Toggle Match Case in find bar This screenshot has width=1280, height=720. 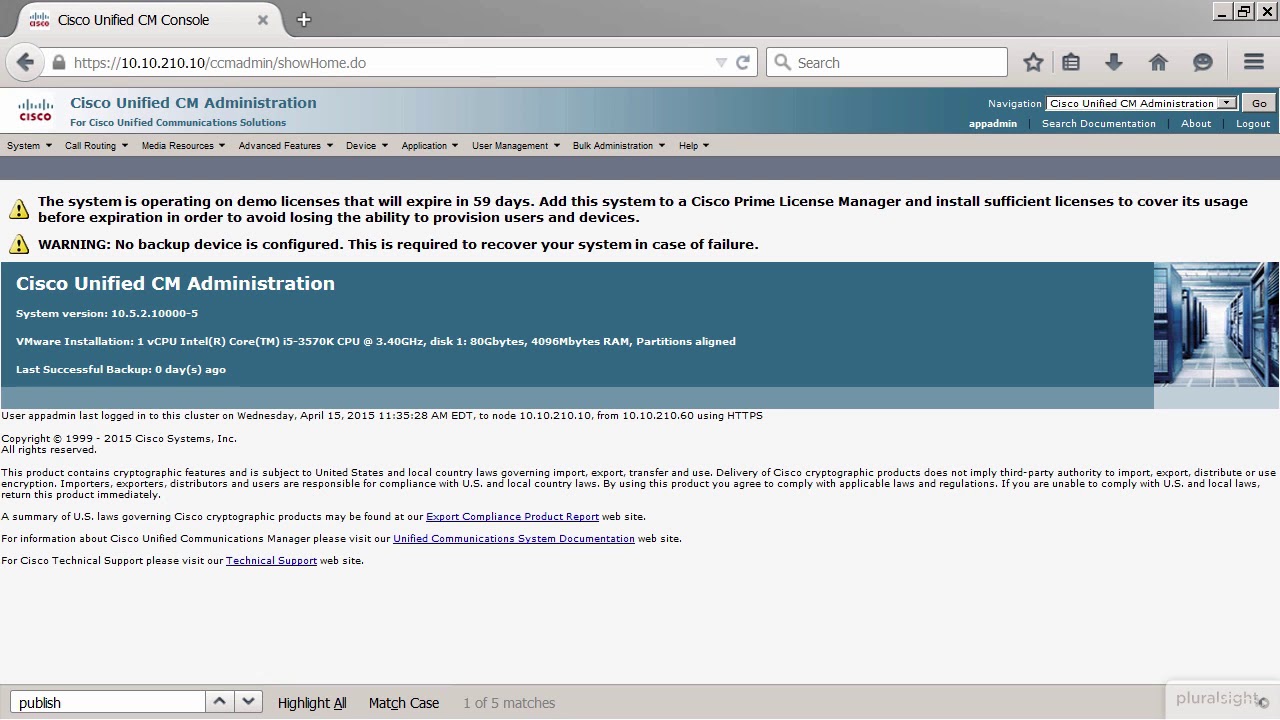404,703
